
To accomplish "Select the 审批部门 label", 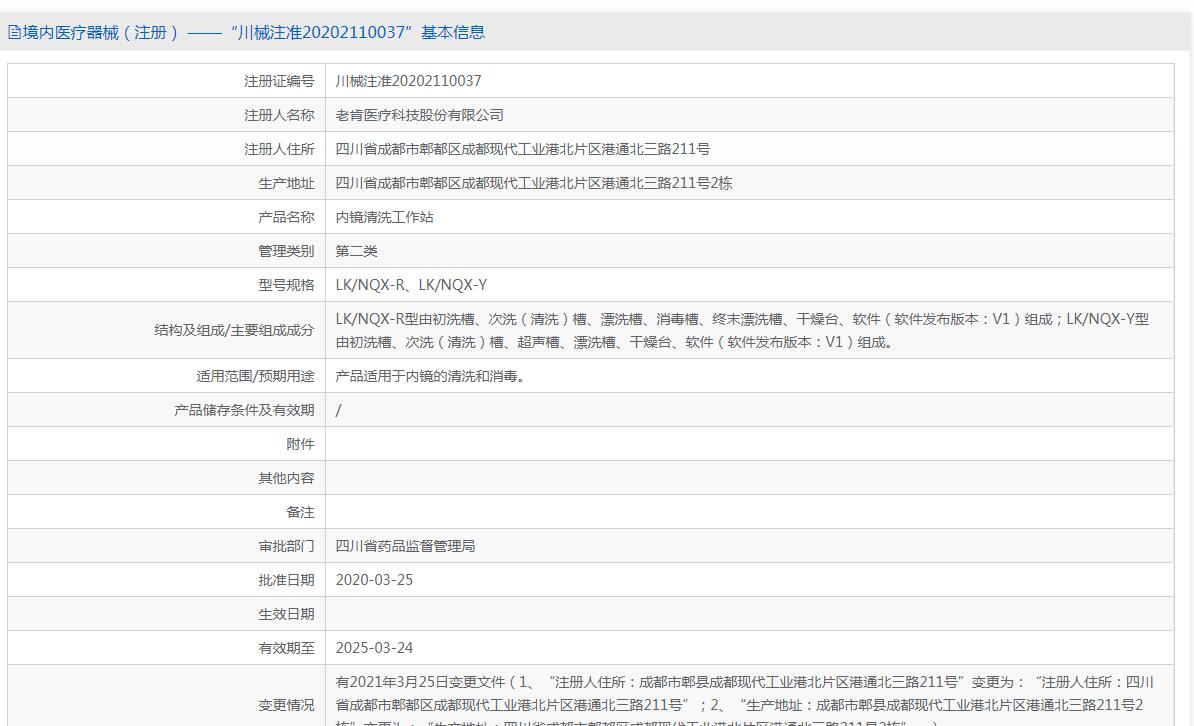I will pyautogui.click(x=286, y=545).
